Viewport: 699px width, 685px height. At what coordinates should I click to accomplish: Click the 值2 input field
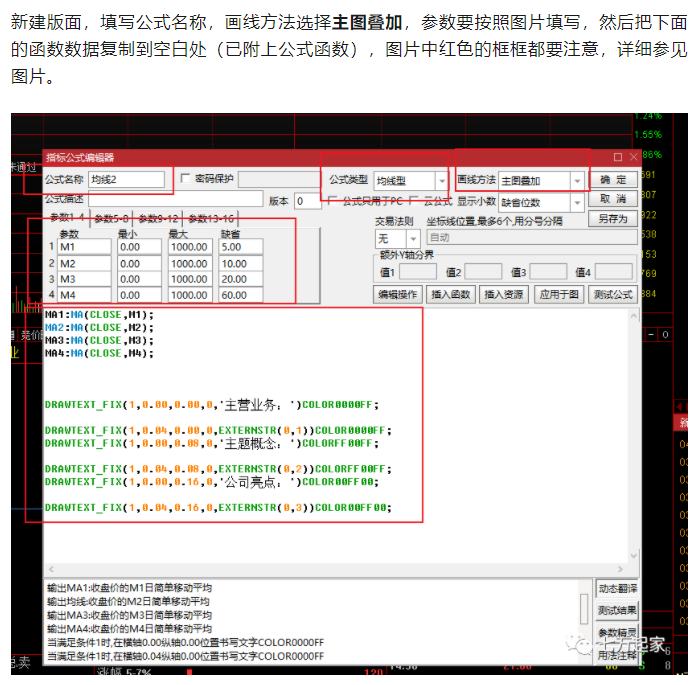coord(483,271)
